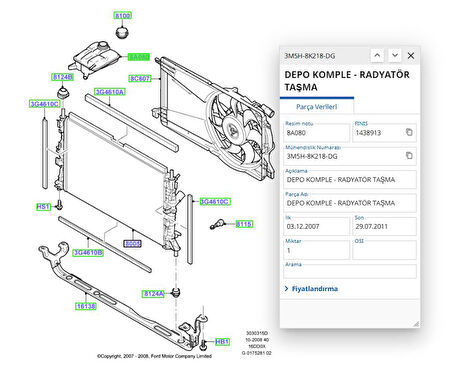Viewport: 452px width, 365px height.
Task: Expand the Fiyatlandırma section
Action: [311, 289]
